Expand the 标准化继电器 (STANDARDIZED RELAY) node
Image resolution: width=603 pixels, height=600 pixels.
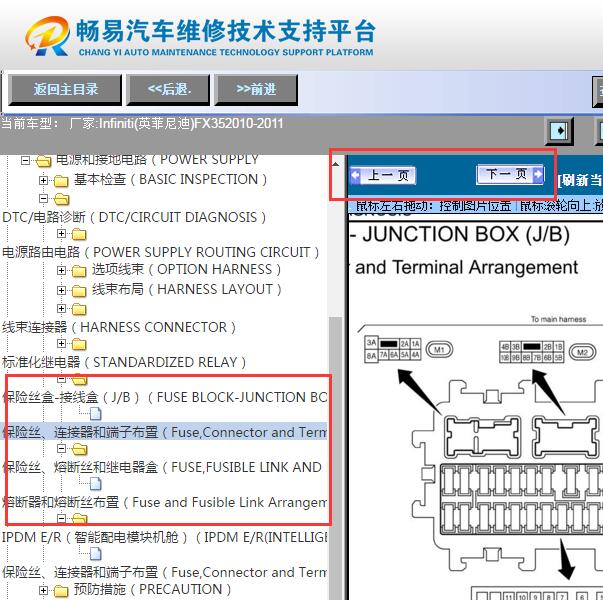(61, 343)
